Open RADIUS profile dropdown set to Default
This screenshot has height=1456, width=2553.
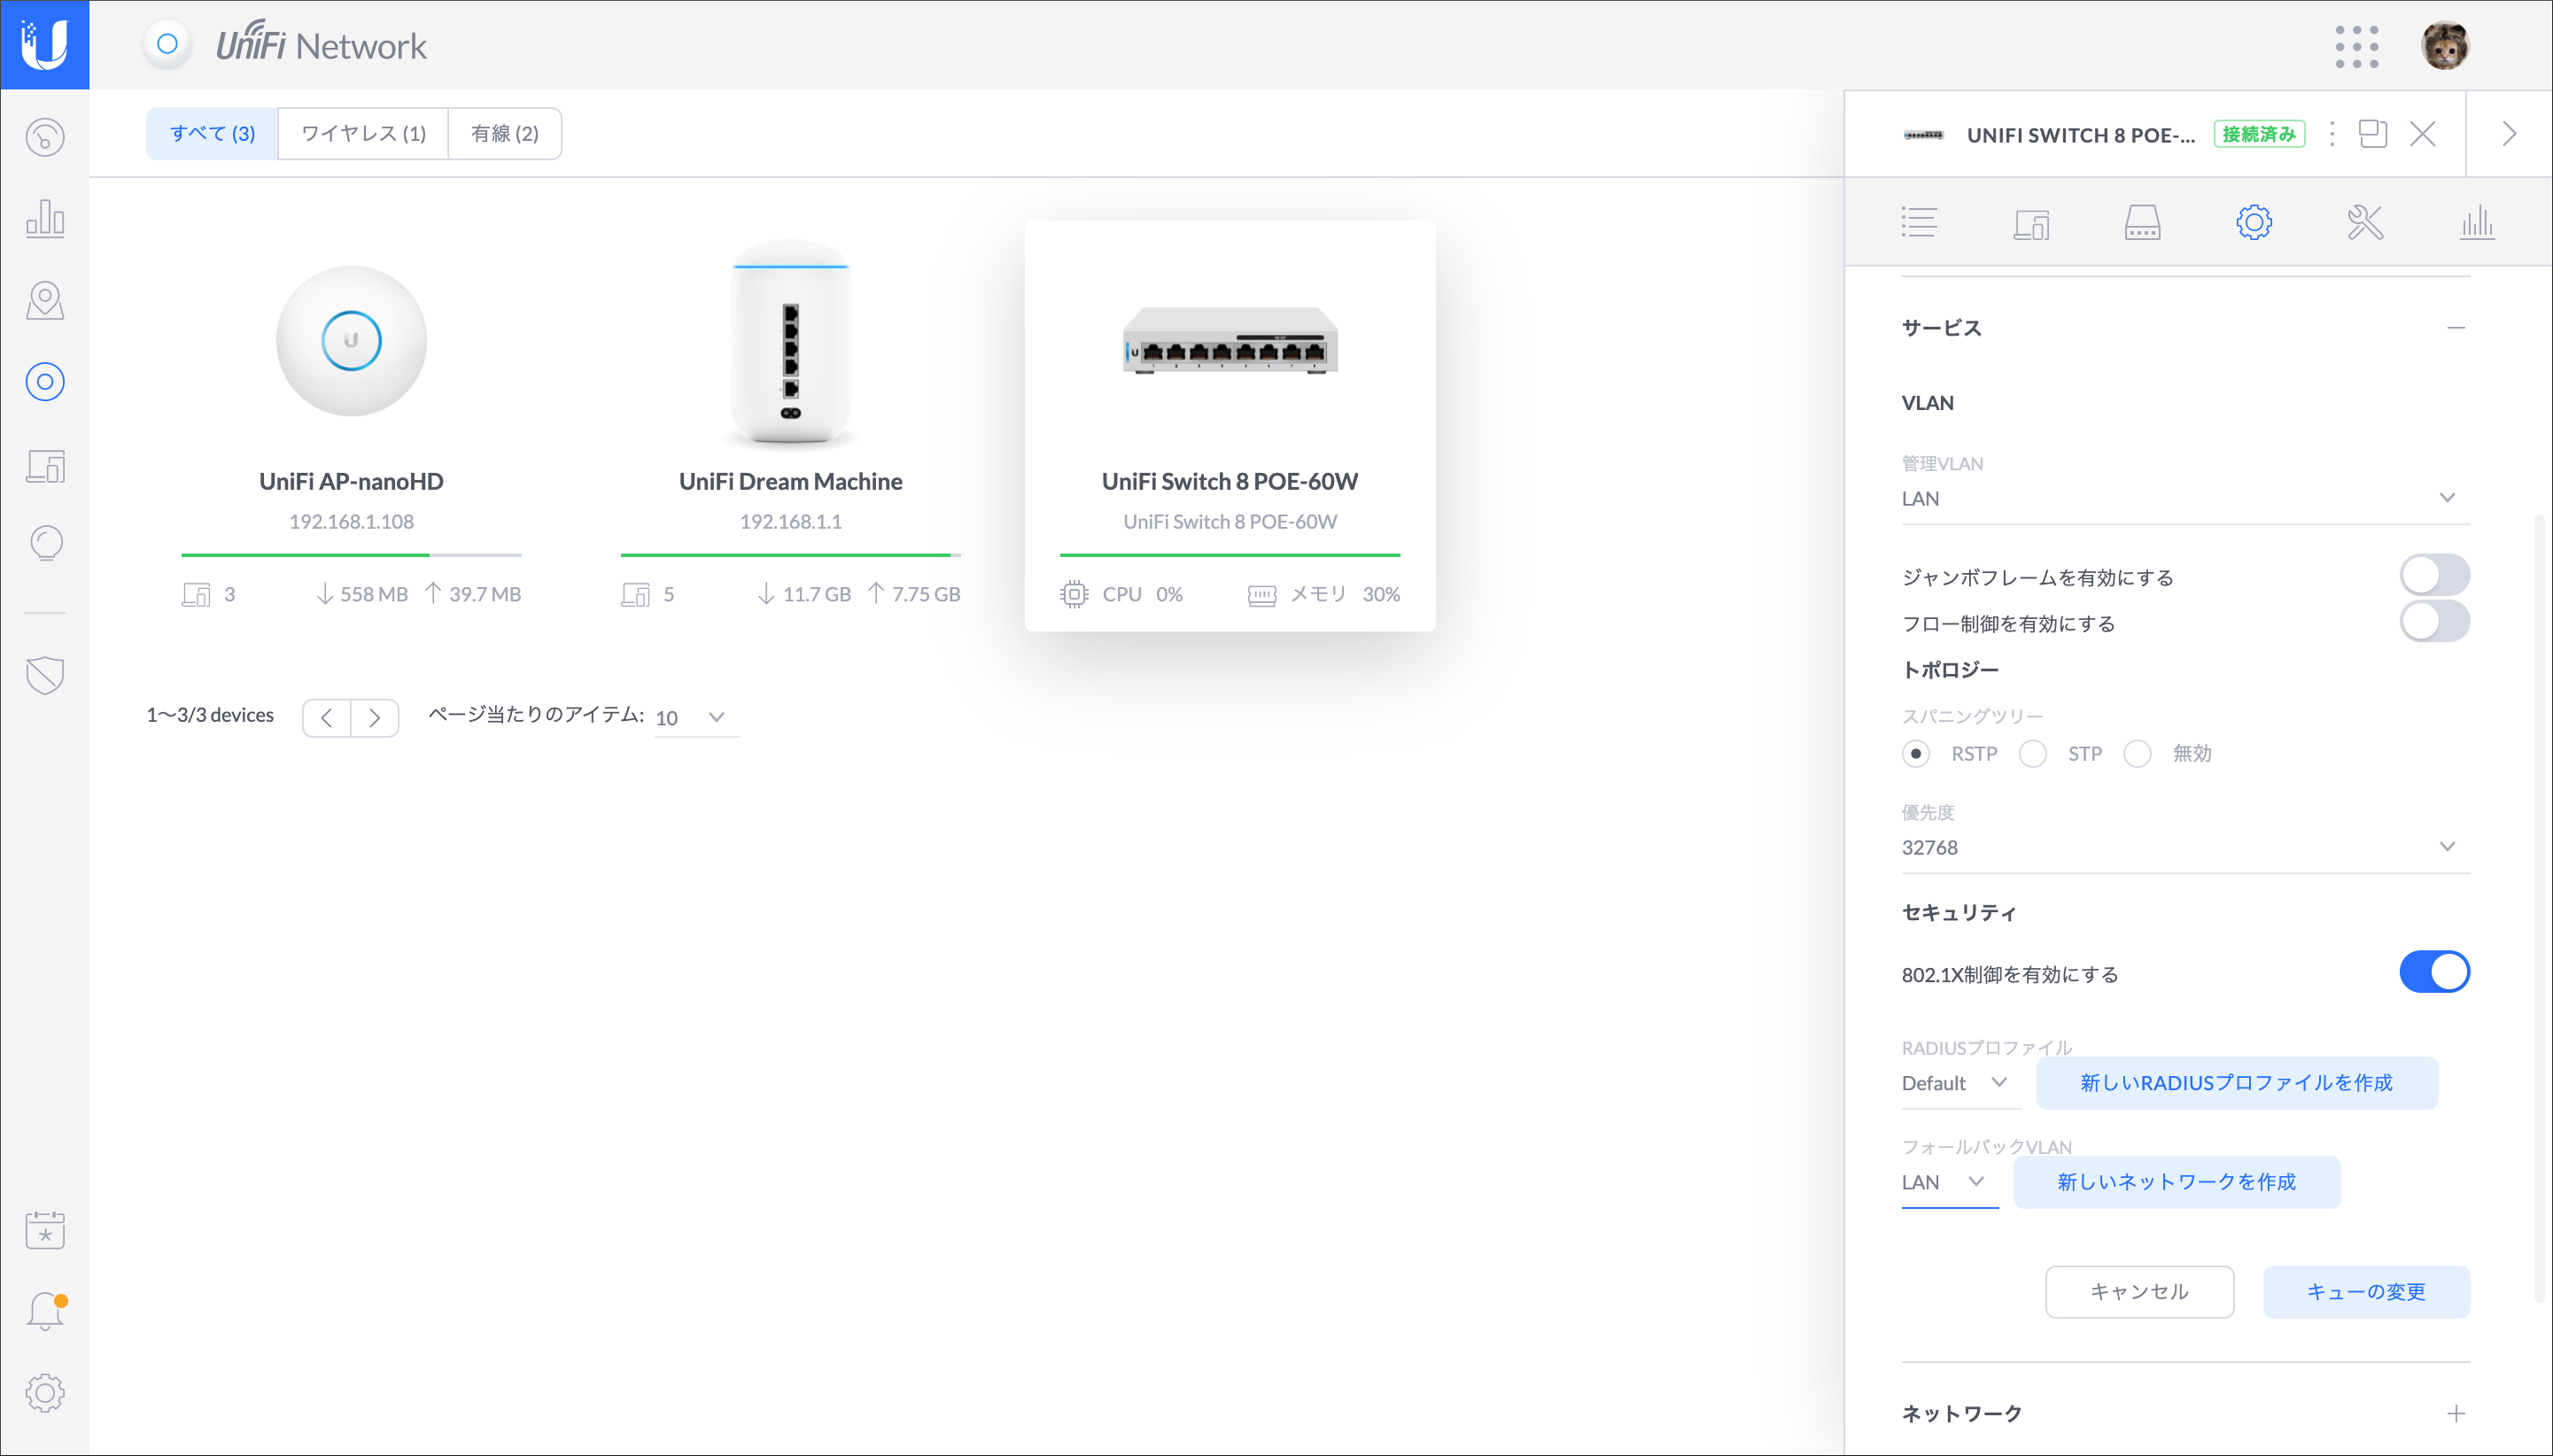coord(1960,1083)
